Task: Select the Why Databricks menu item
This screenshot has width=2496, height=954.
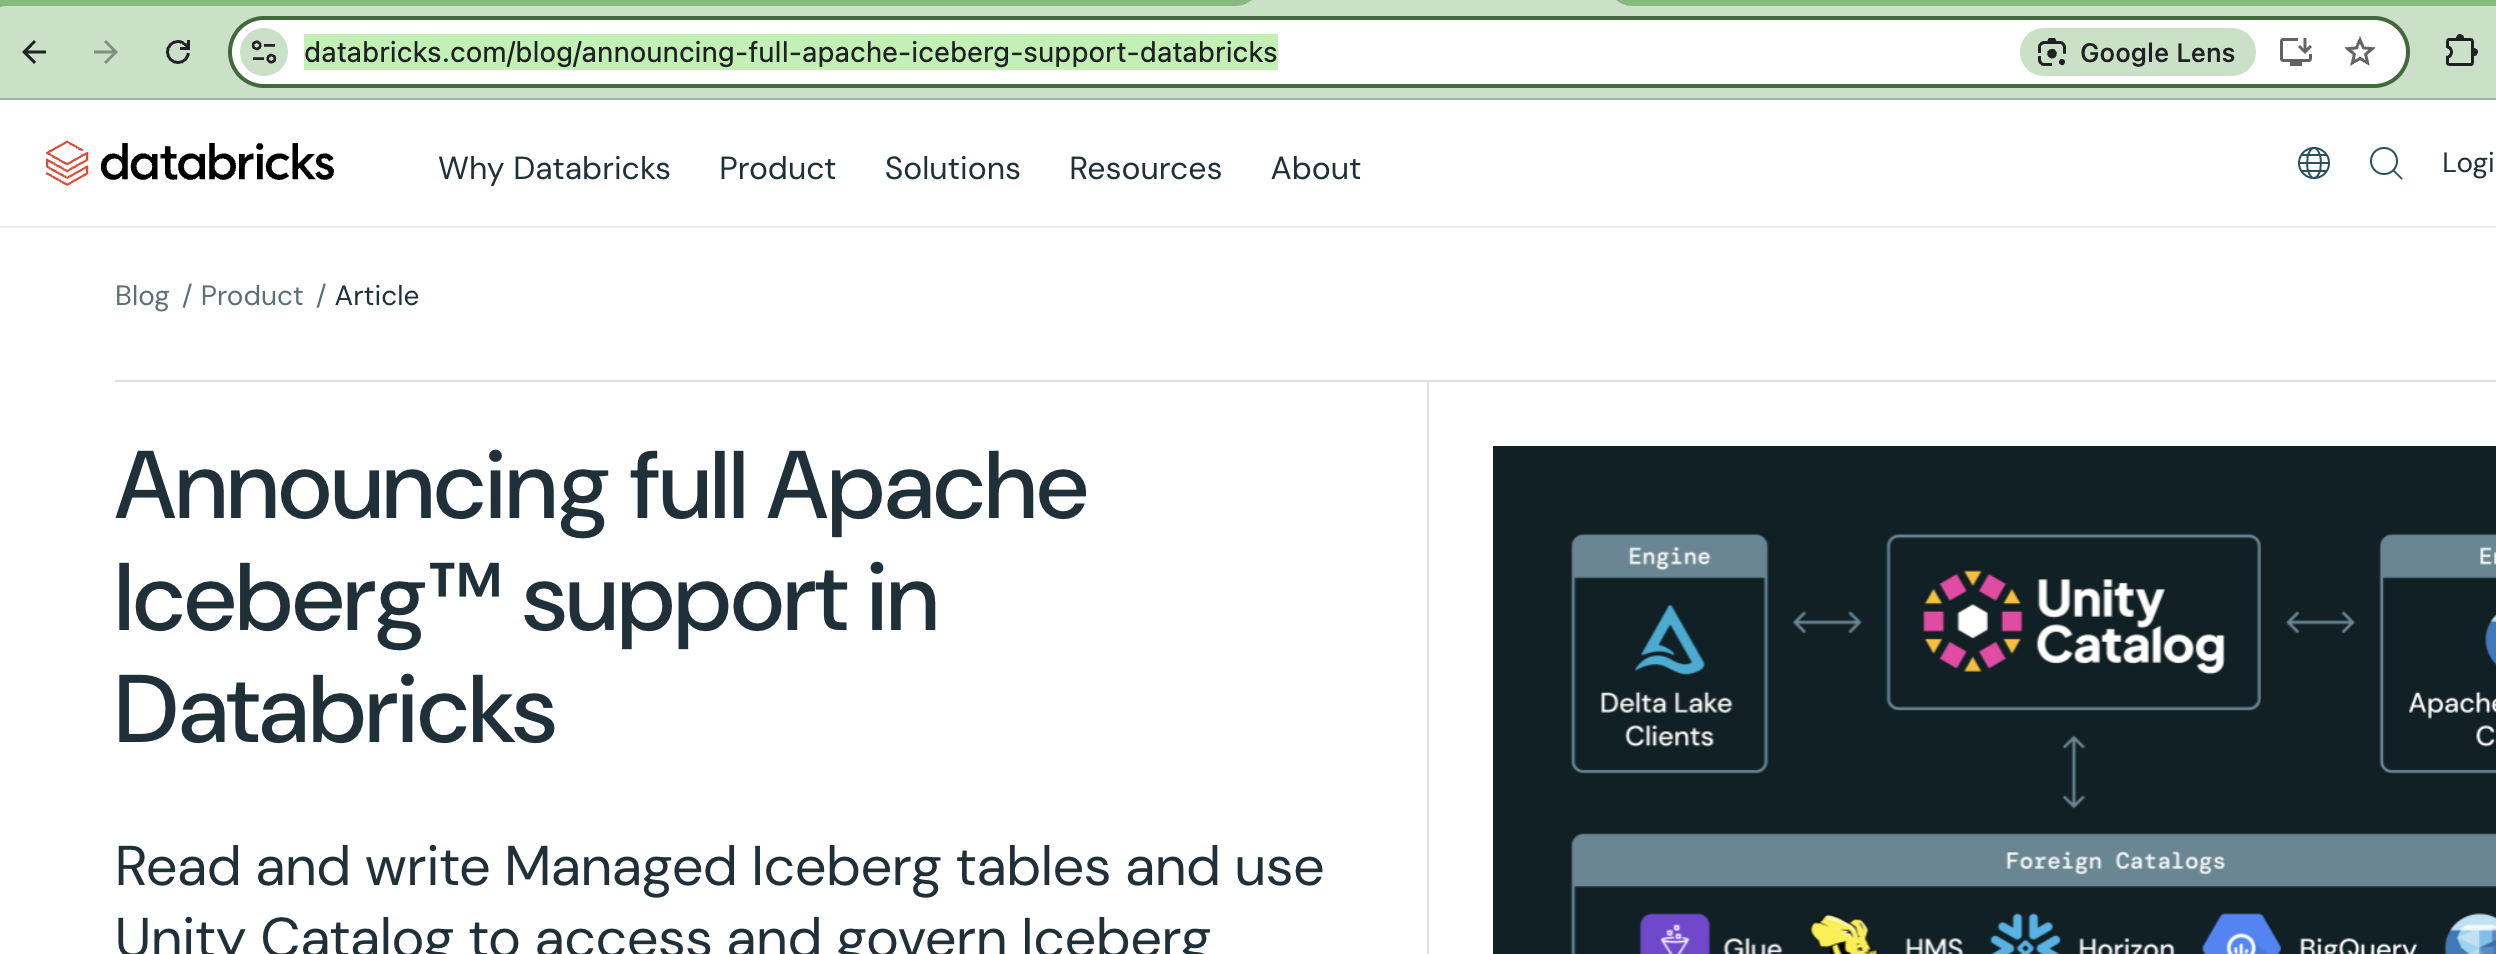Action: tap(553, 168)
